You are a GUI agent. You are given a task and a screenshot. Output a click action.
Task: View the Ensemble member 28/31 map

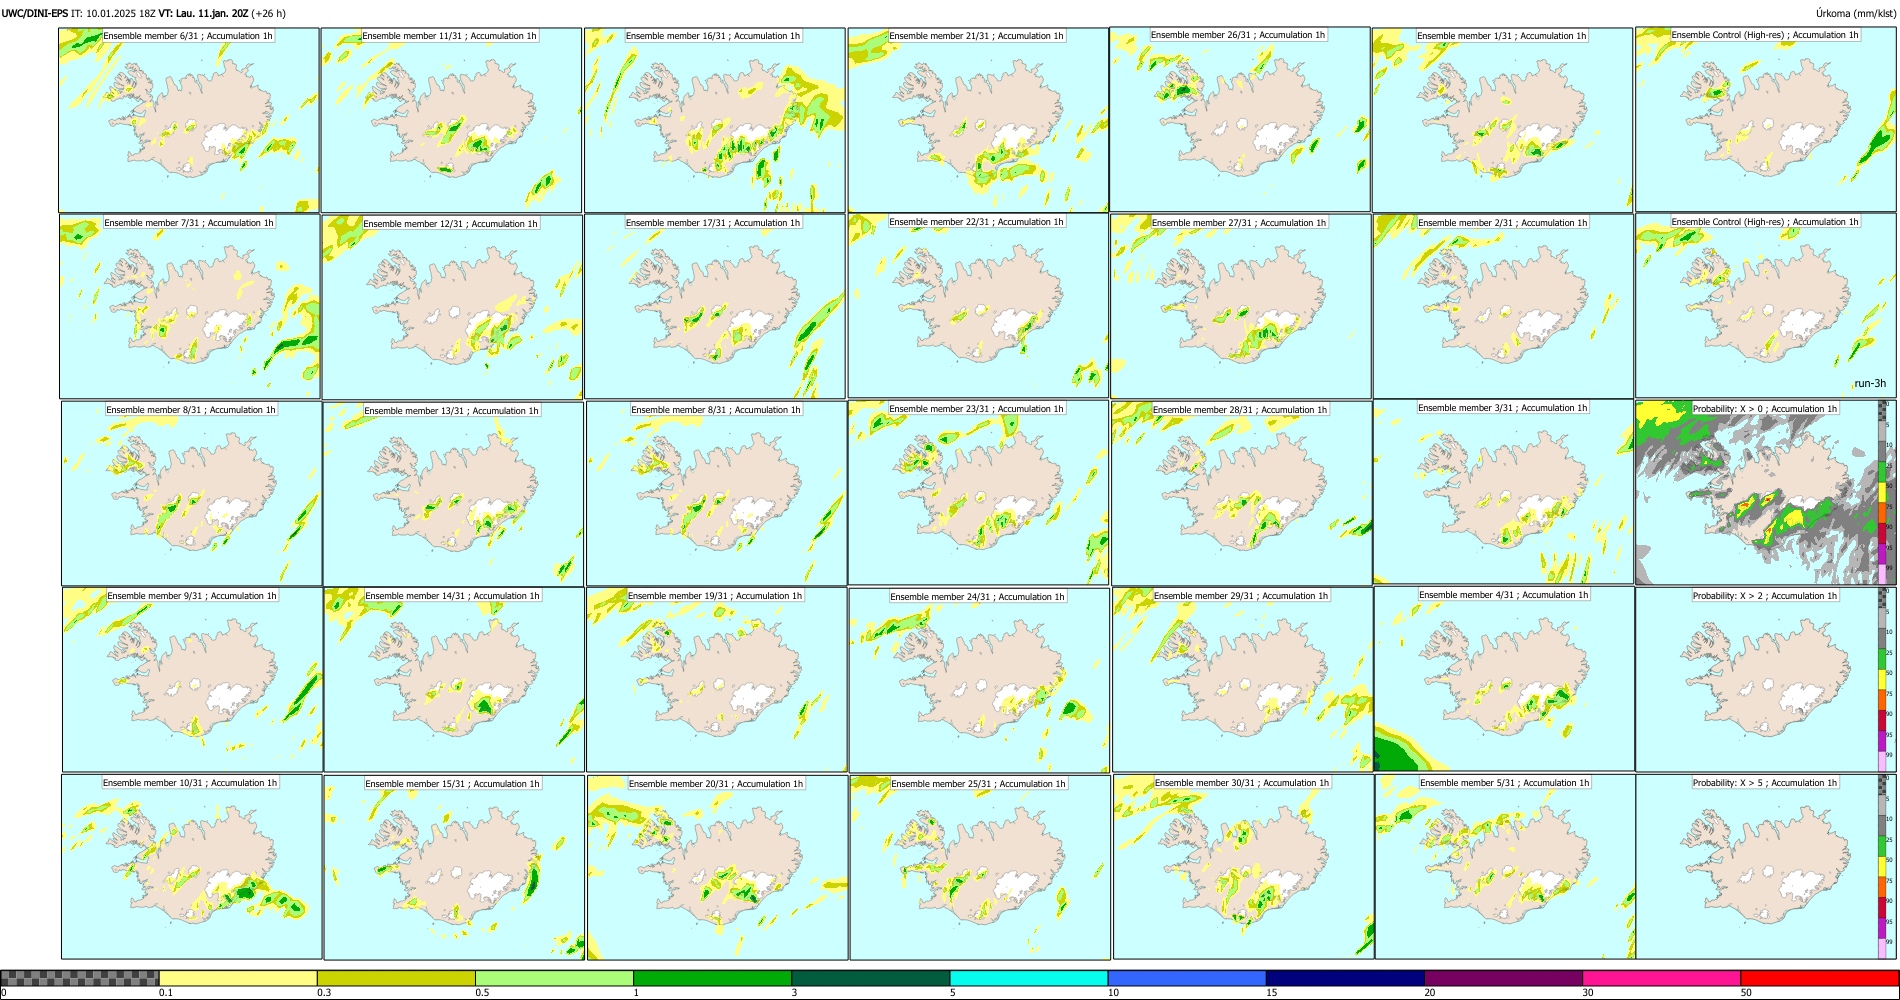pyautogui.click(x=1242, y=494)
